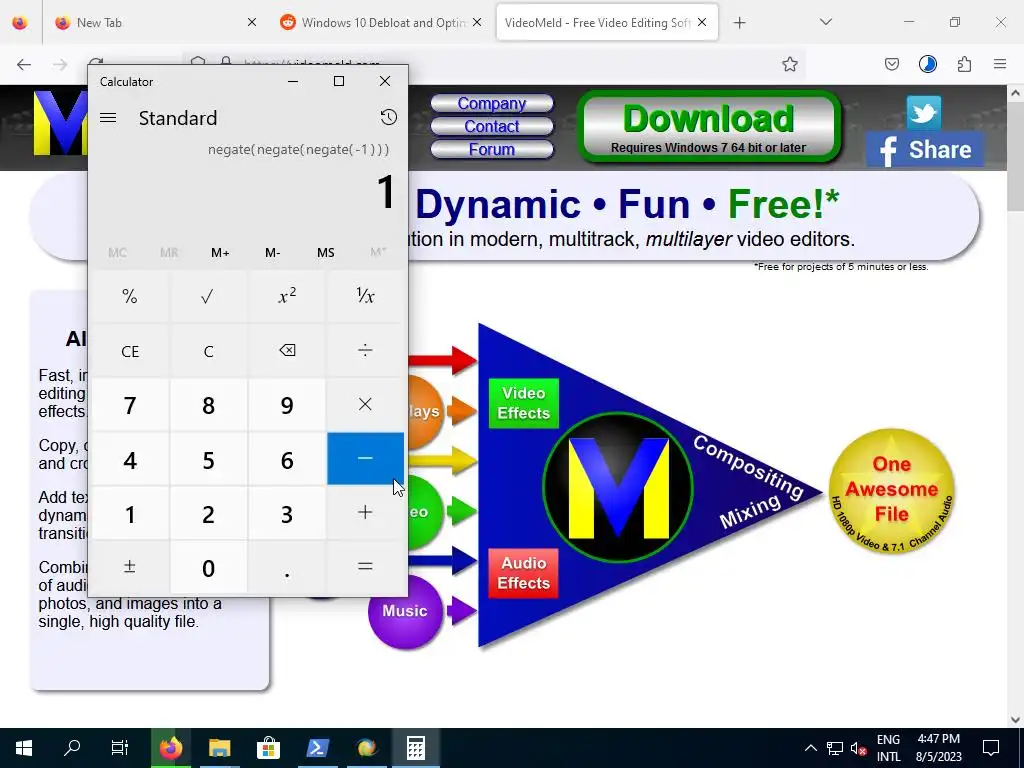Click the decimal point key in Calculator
The image size is (1024, 768).
click(x=287, y=567)
